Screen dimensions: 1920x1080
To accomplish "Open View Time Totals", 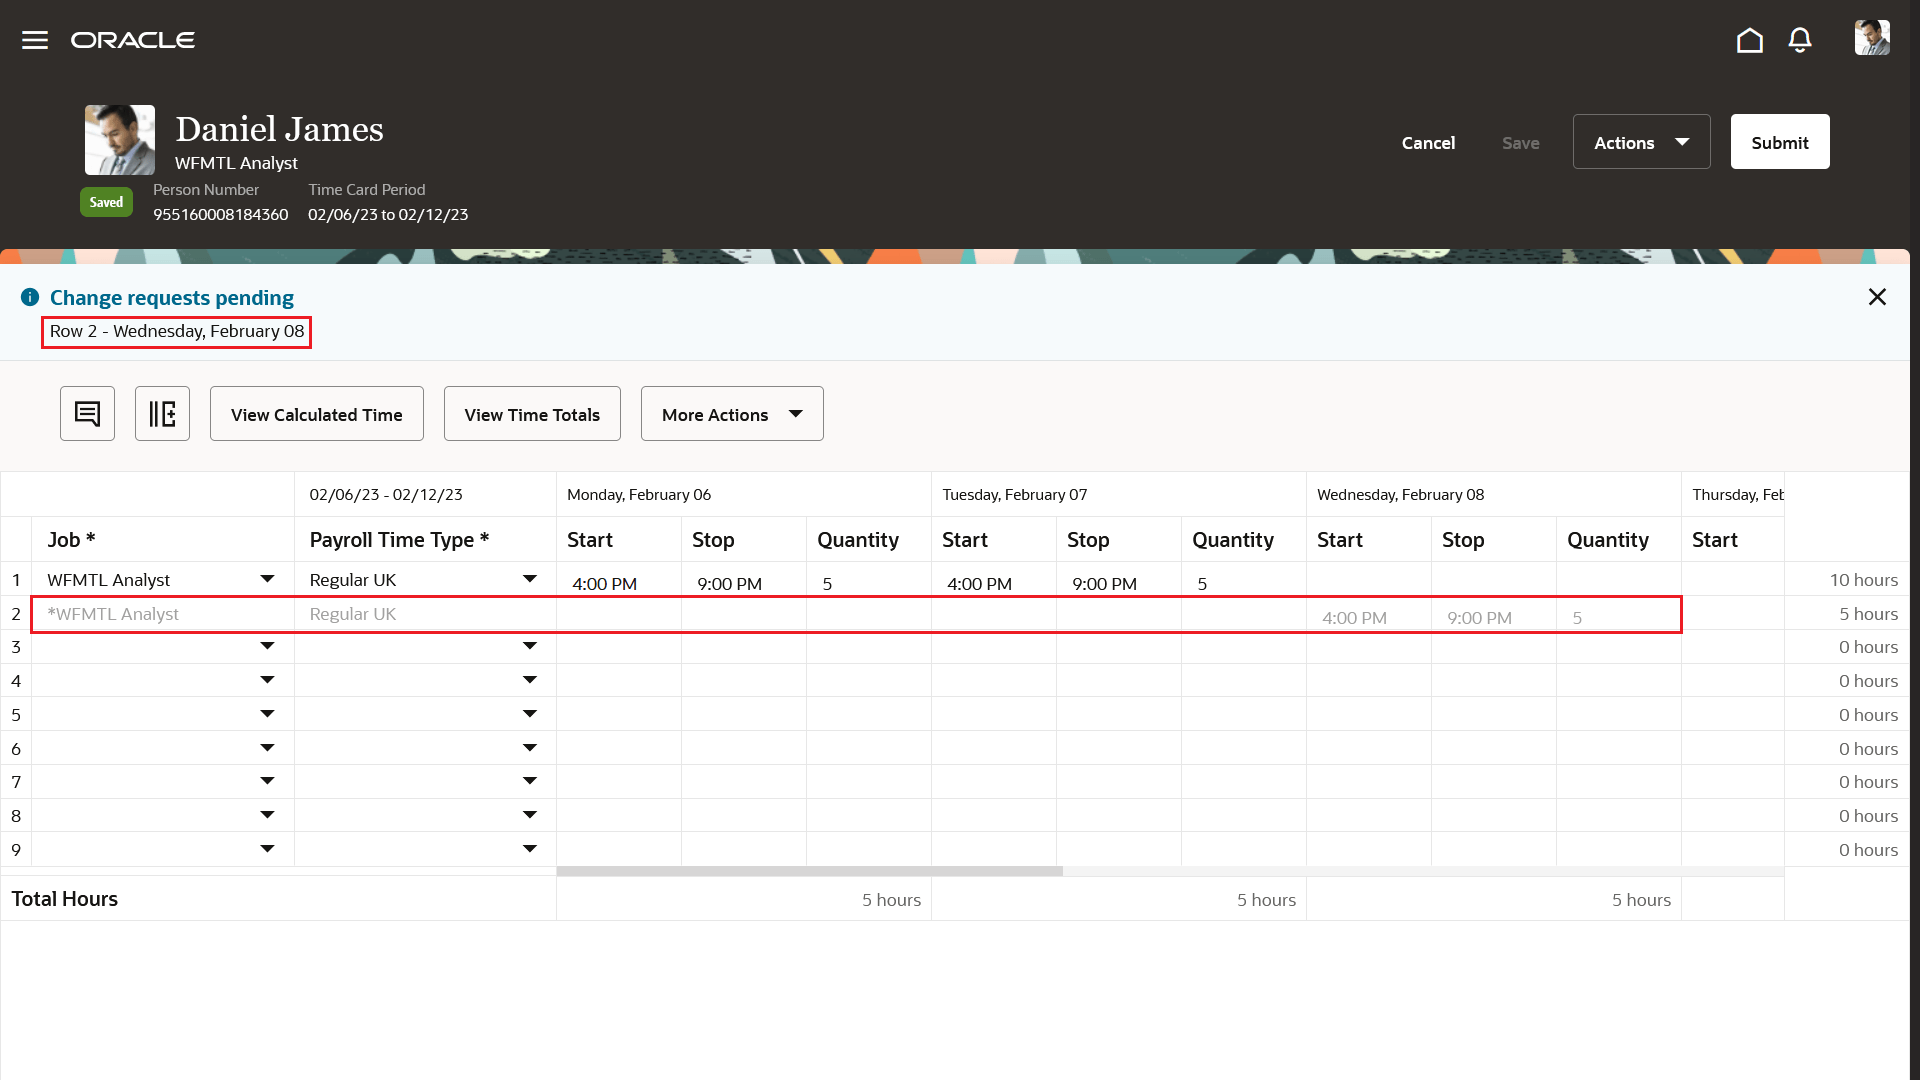I will pos(531,413).
